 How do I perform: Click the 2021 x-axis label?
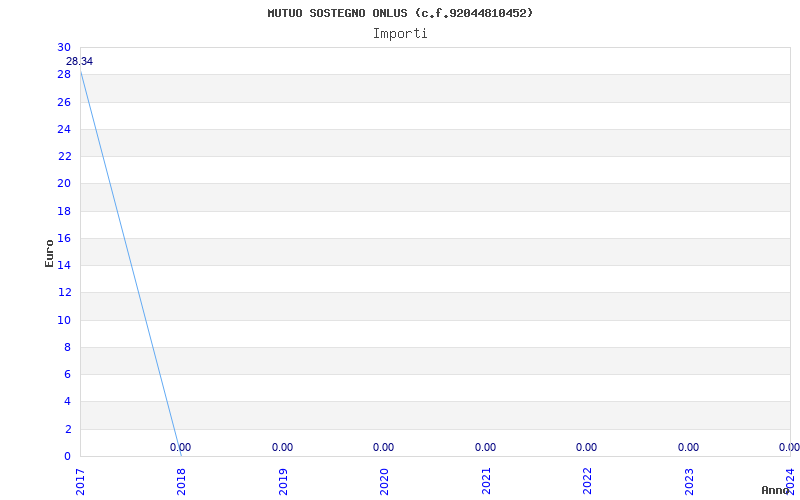tap(486, 482)
